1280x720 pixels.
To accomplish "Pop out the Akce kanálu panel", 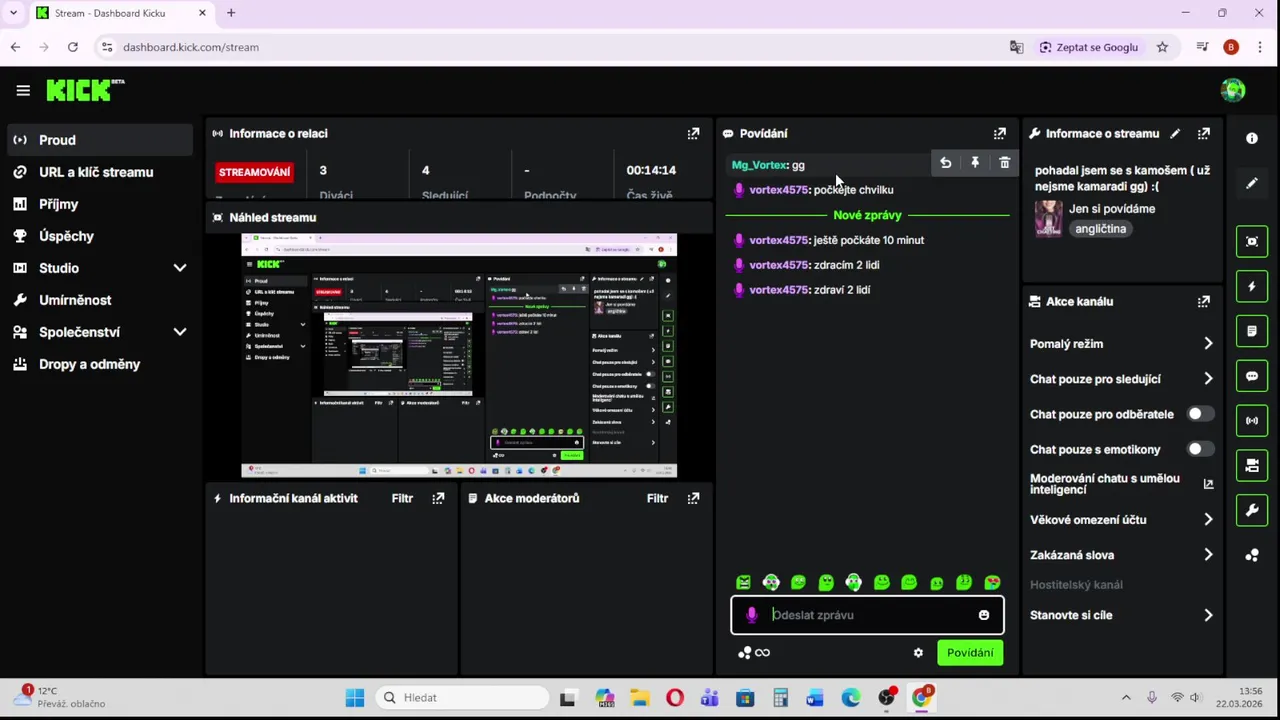I will (x=1203, y=301).
